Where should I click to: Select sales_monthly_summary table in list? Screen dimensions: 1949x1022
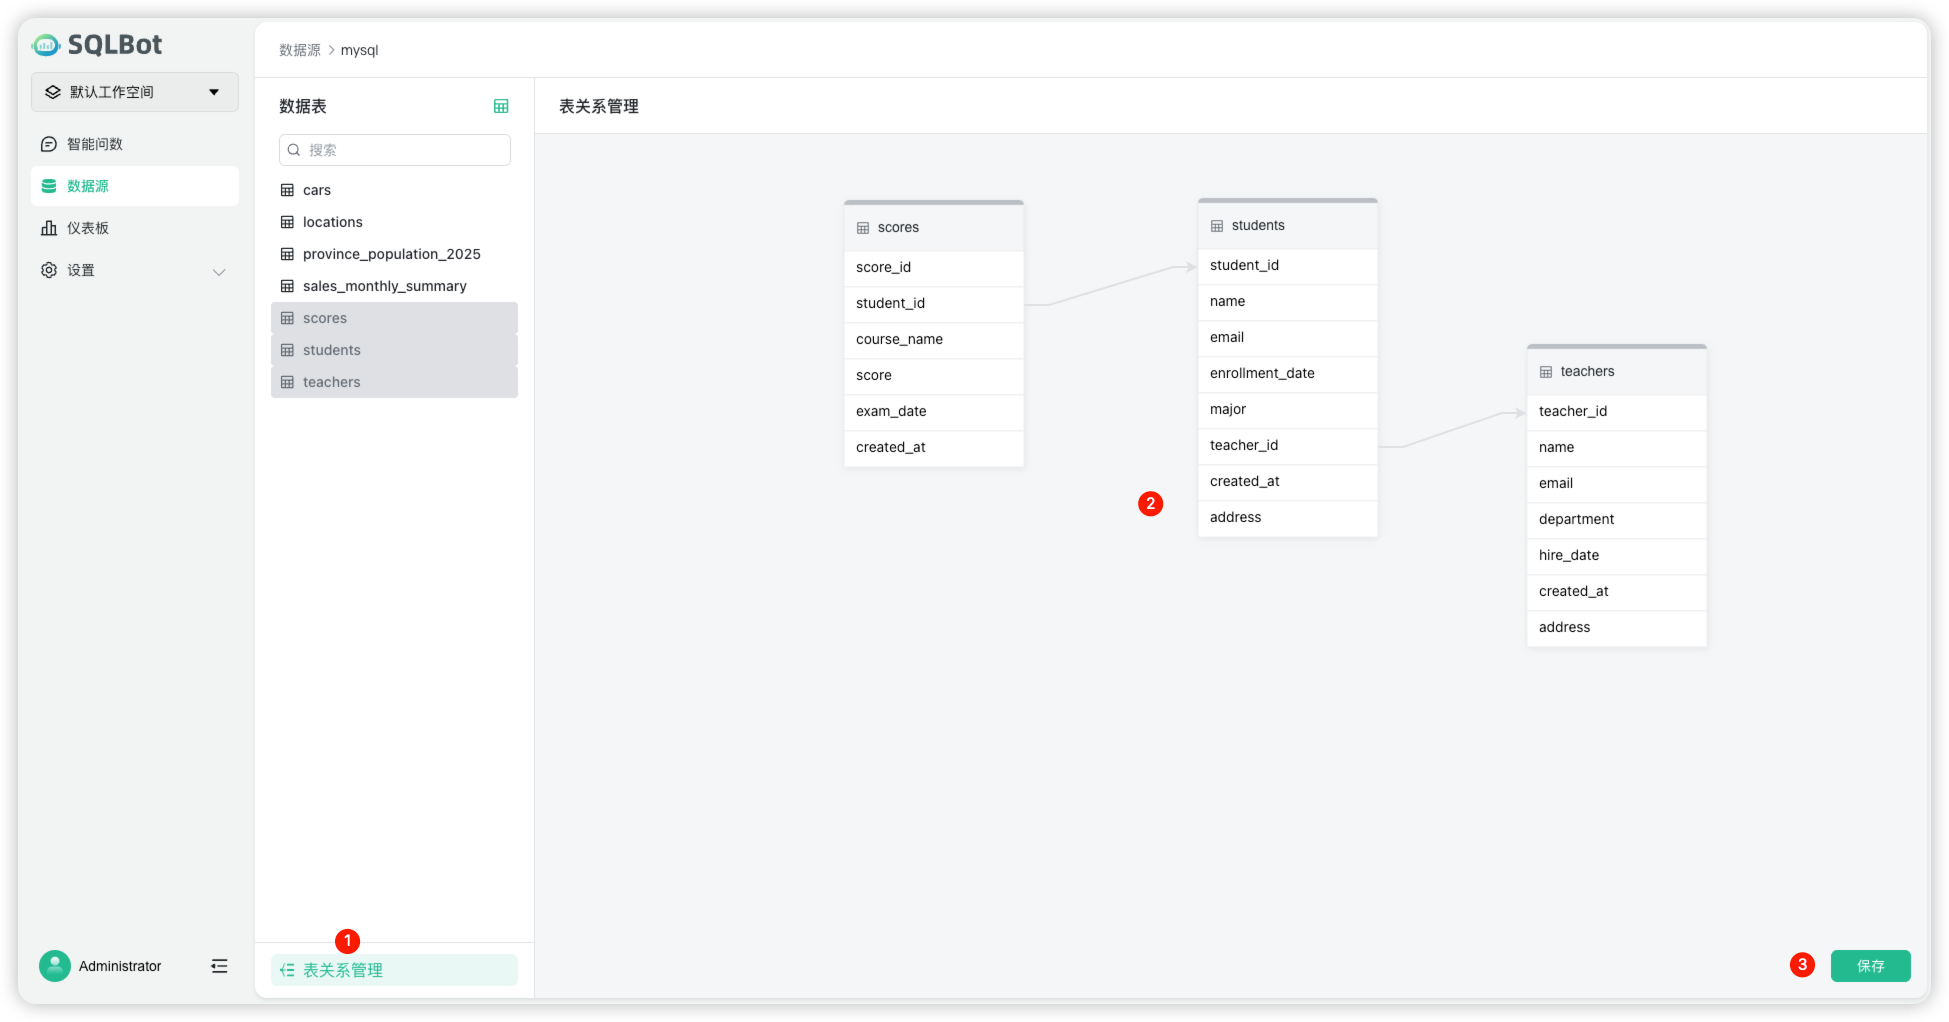(384, 286)
